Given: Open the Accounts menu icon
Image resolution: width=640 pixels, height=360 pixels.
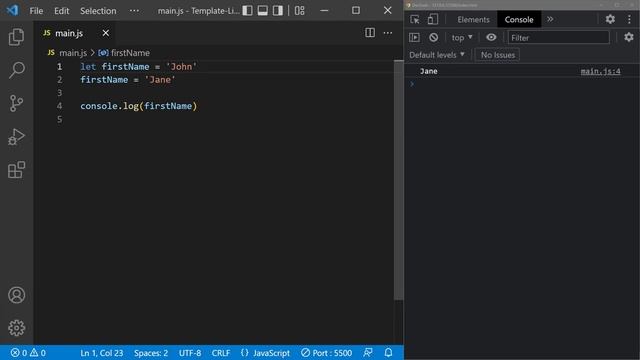Looking at the screenshot, I should point(16,295).
